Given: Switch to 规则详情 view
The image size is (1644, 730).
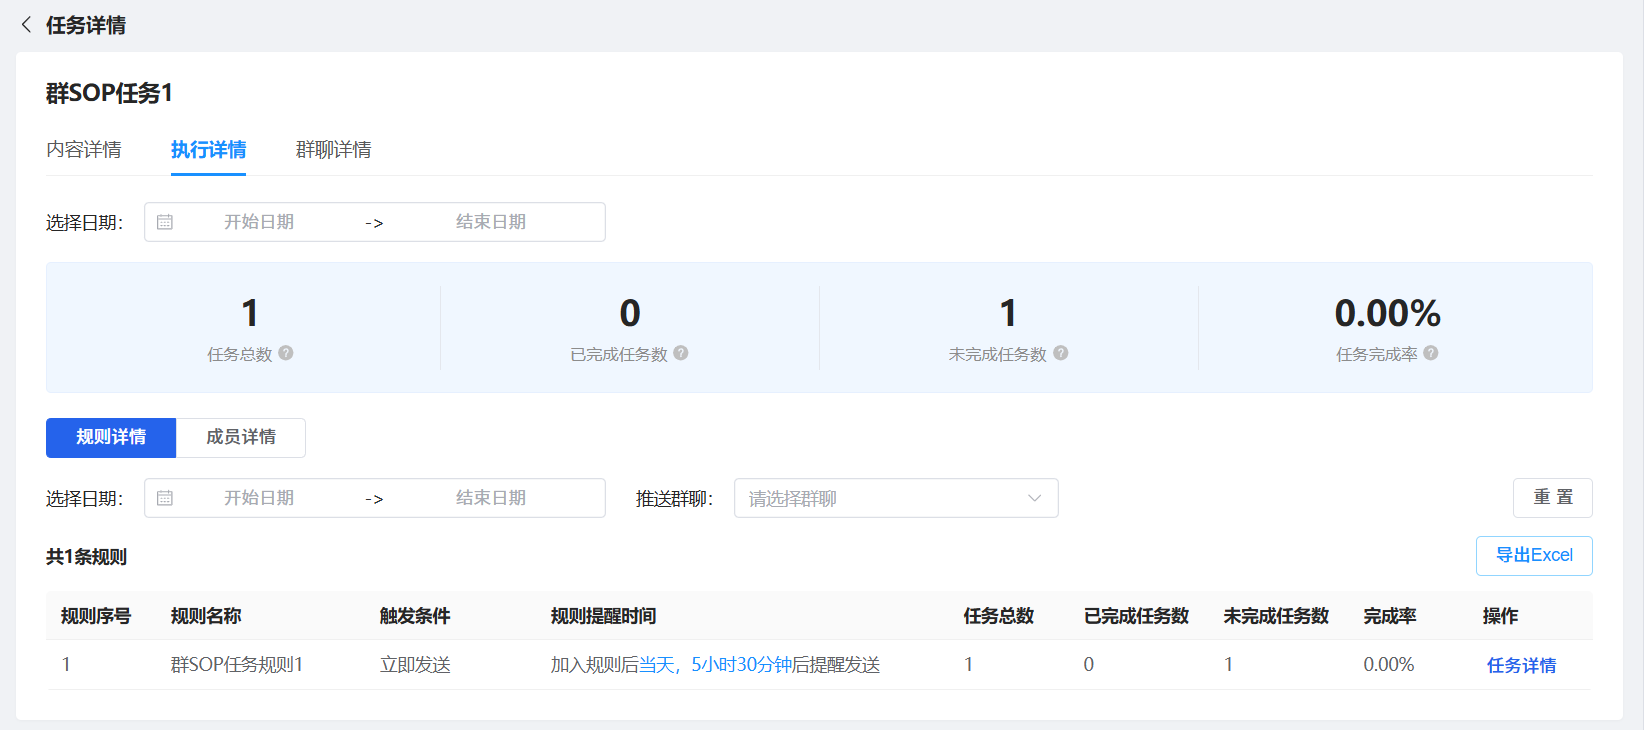Looking at the screenshot, I should 111,437.
